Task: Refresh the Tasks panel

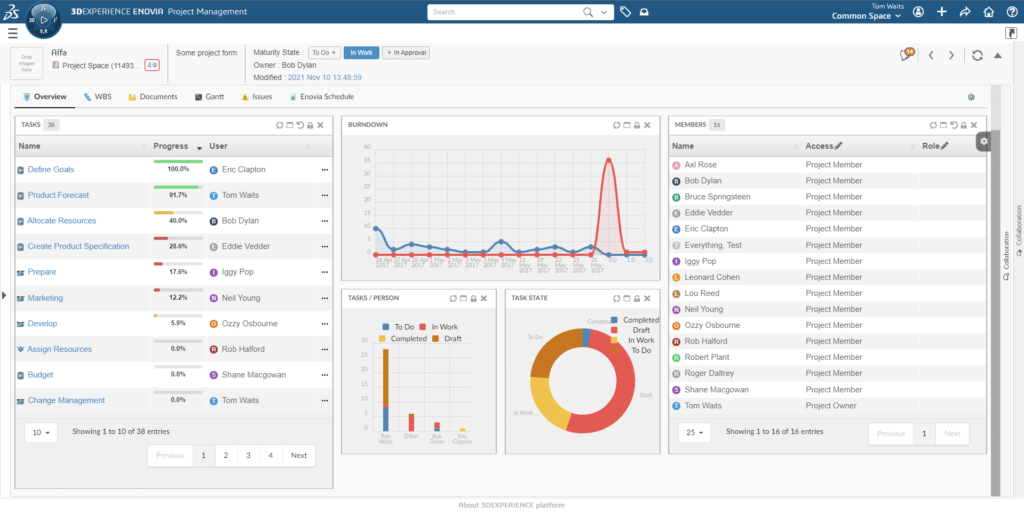Action: point(280,125)
